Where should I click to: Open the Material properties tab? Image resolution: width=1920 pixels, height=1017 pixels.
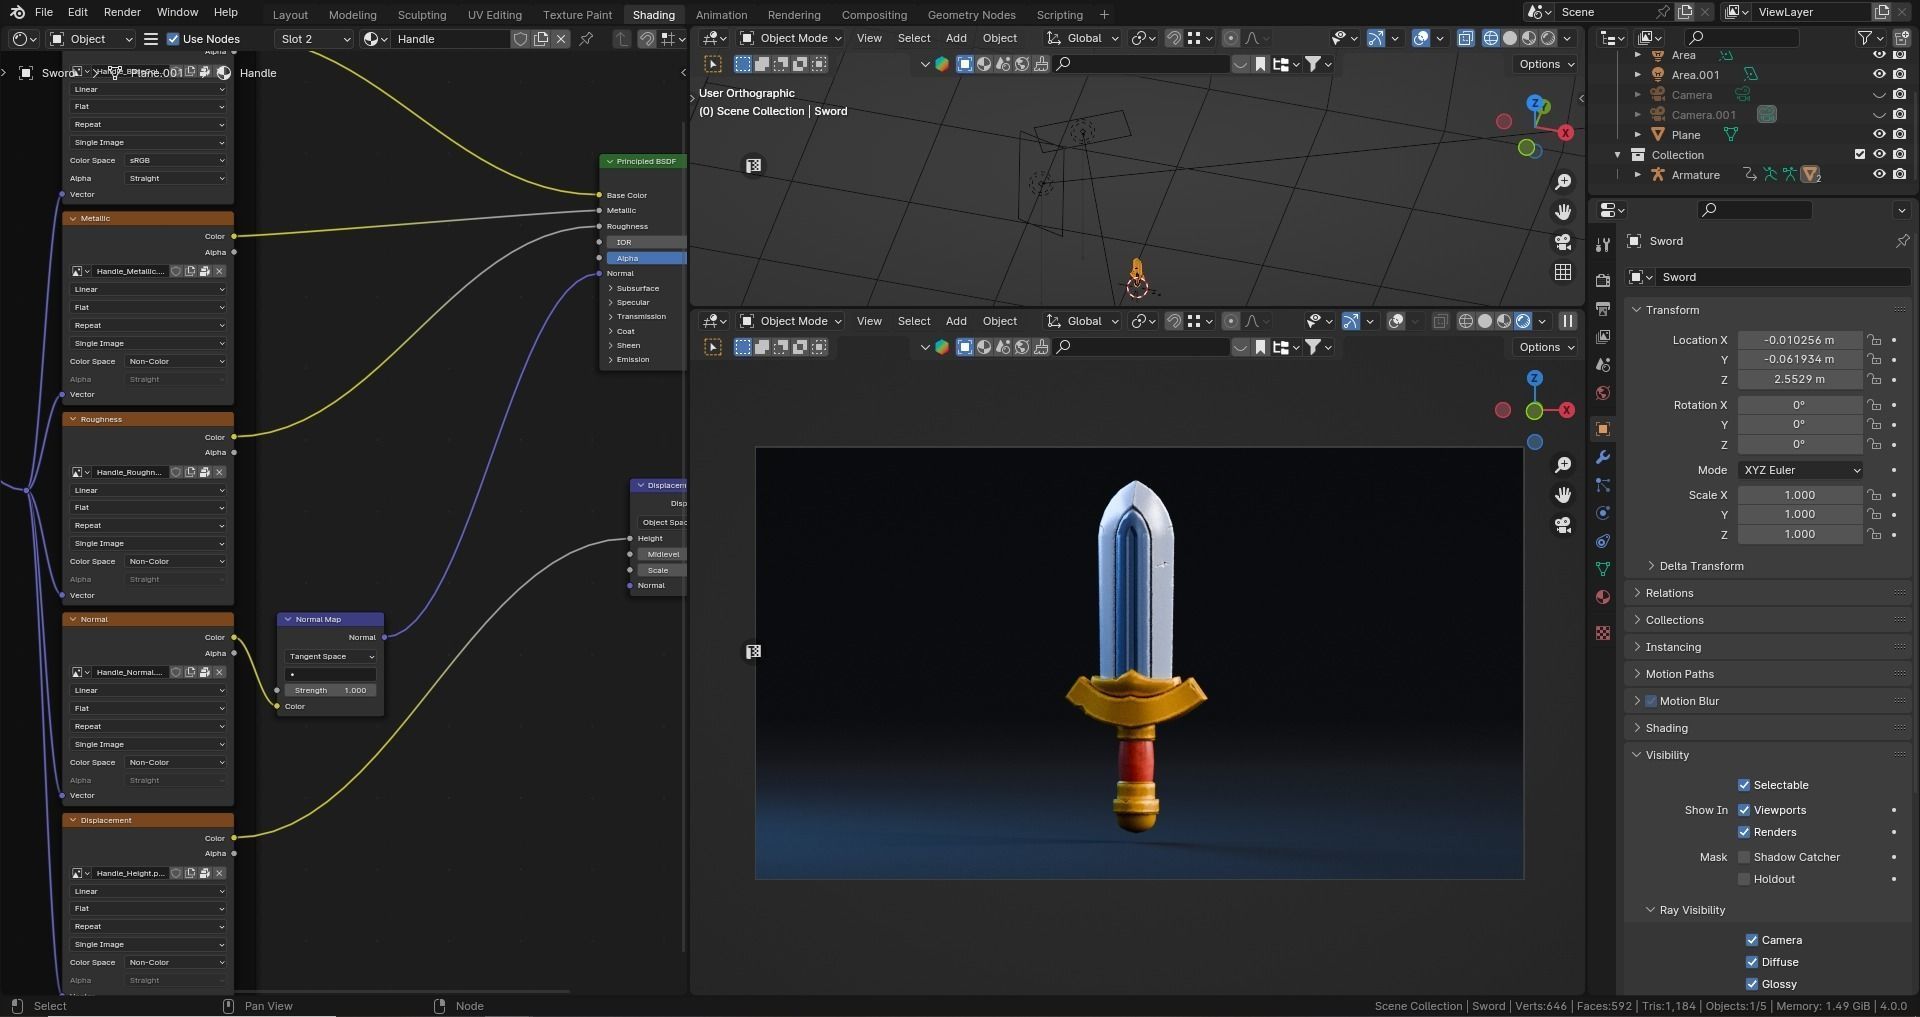(x=1603, y=597)
